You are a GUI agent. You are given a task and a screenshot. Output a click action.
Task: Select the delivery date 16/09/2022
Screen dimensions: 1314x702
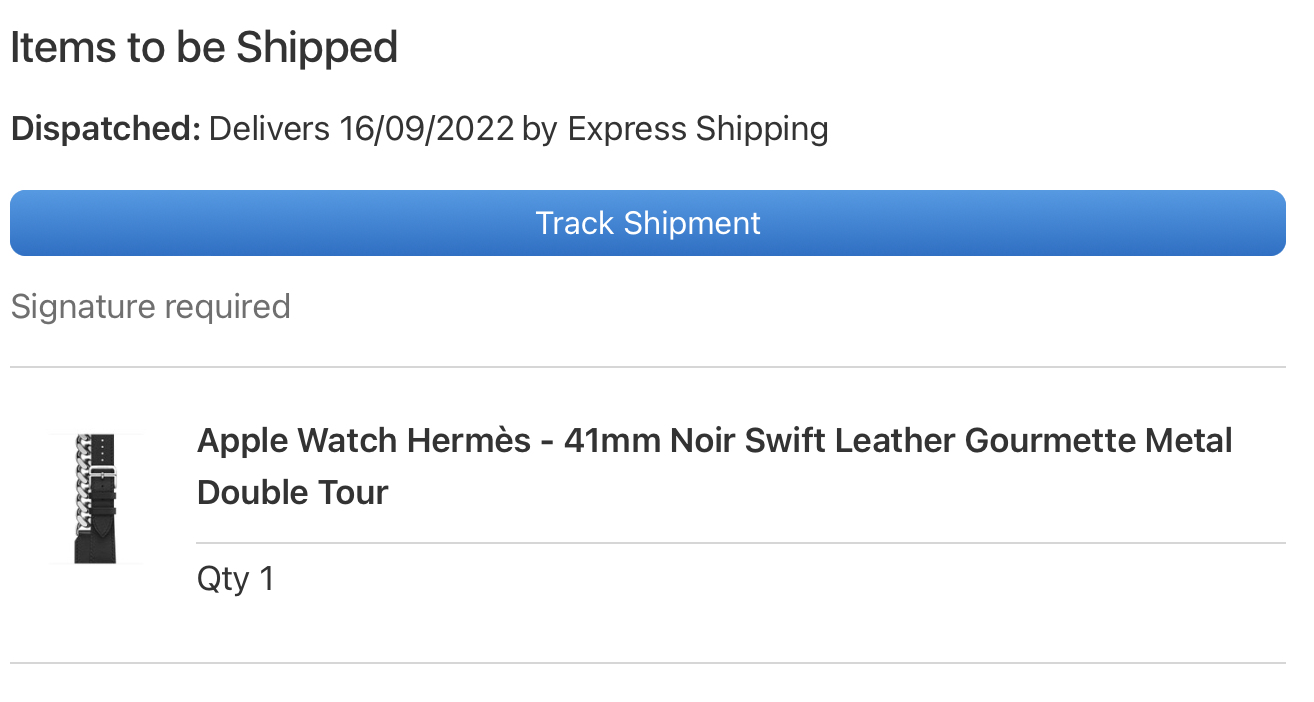point(426,130)
